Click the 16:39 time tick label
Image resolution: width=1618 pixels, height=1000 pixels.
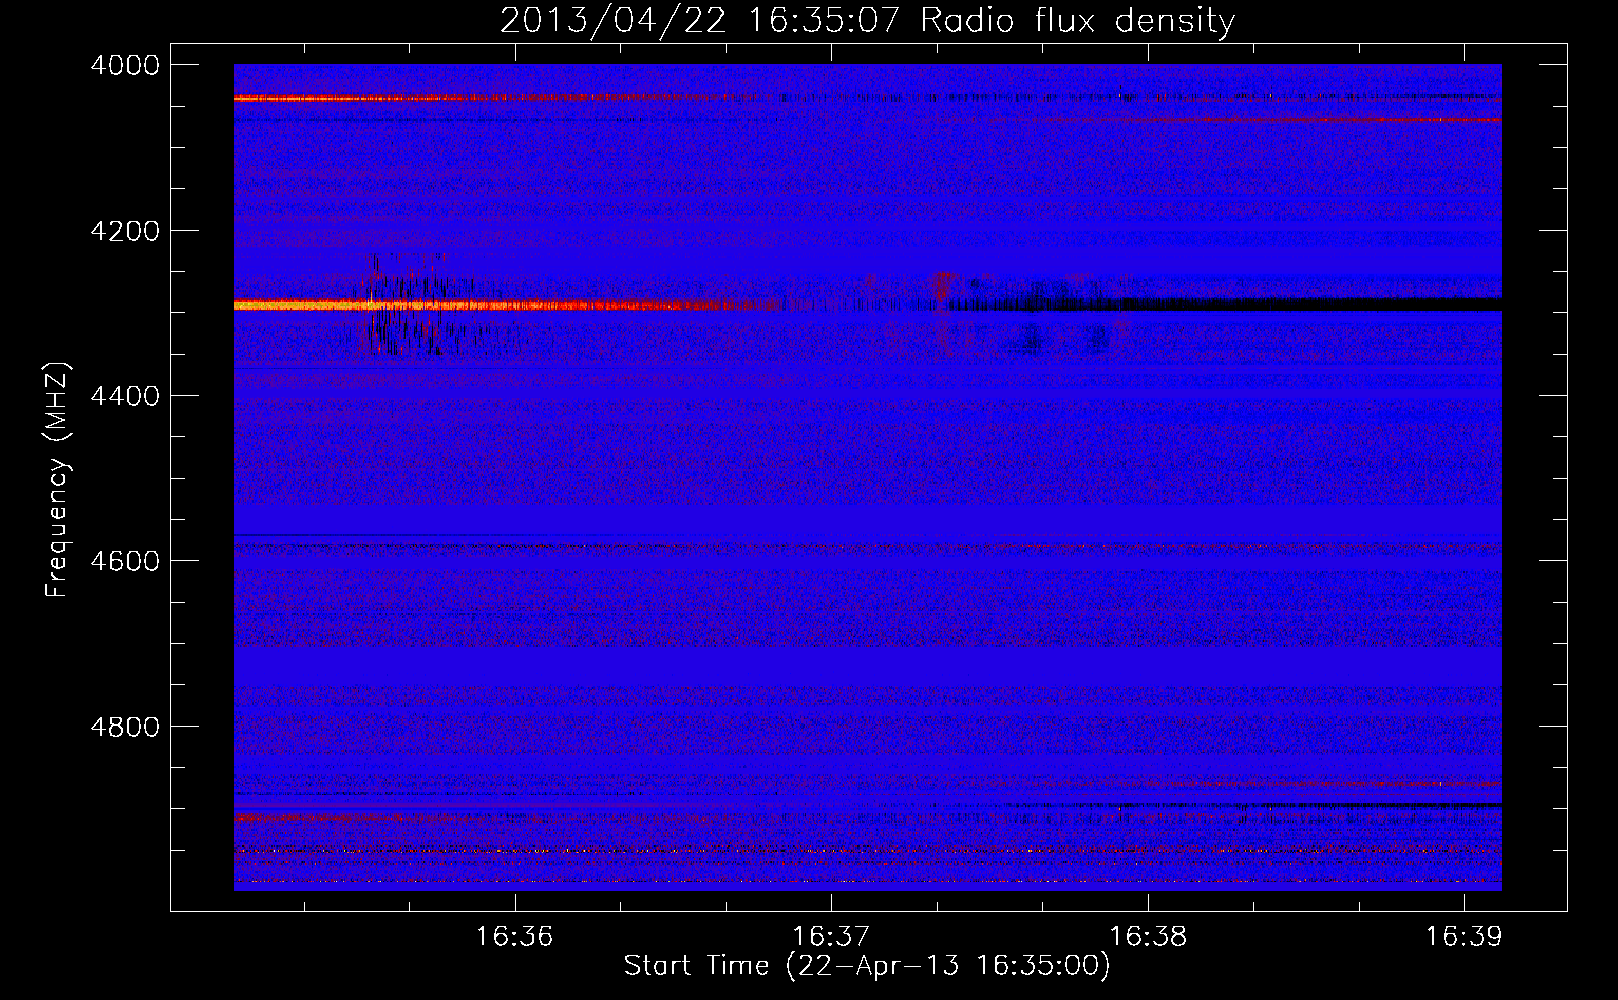[1464, 937]
